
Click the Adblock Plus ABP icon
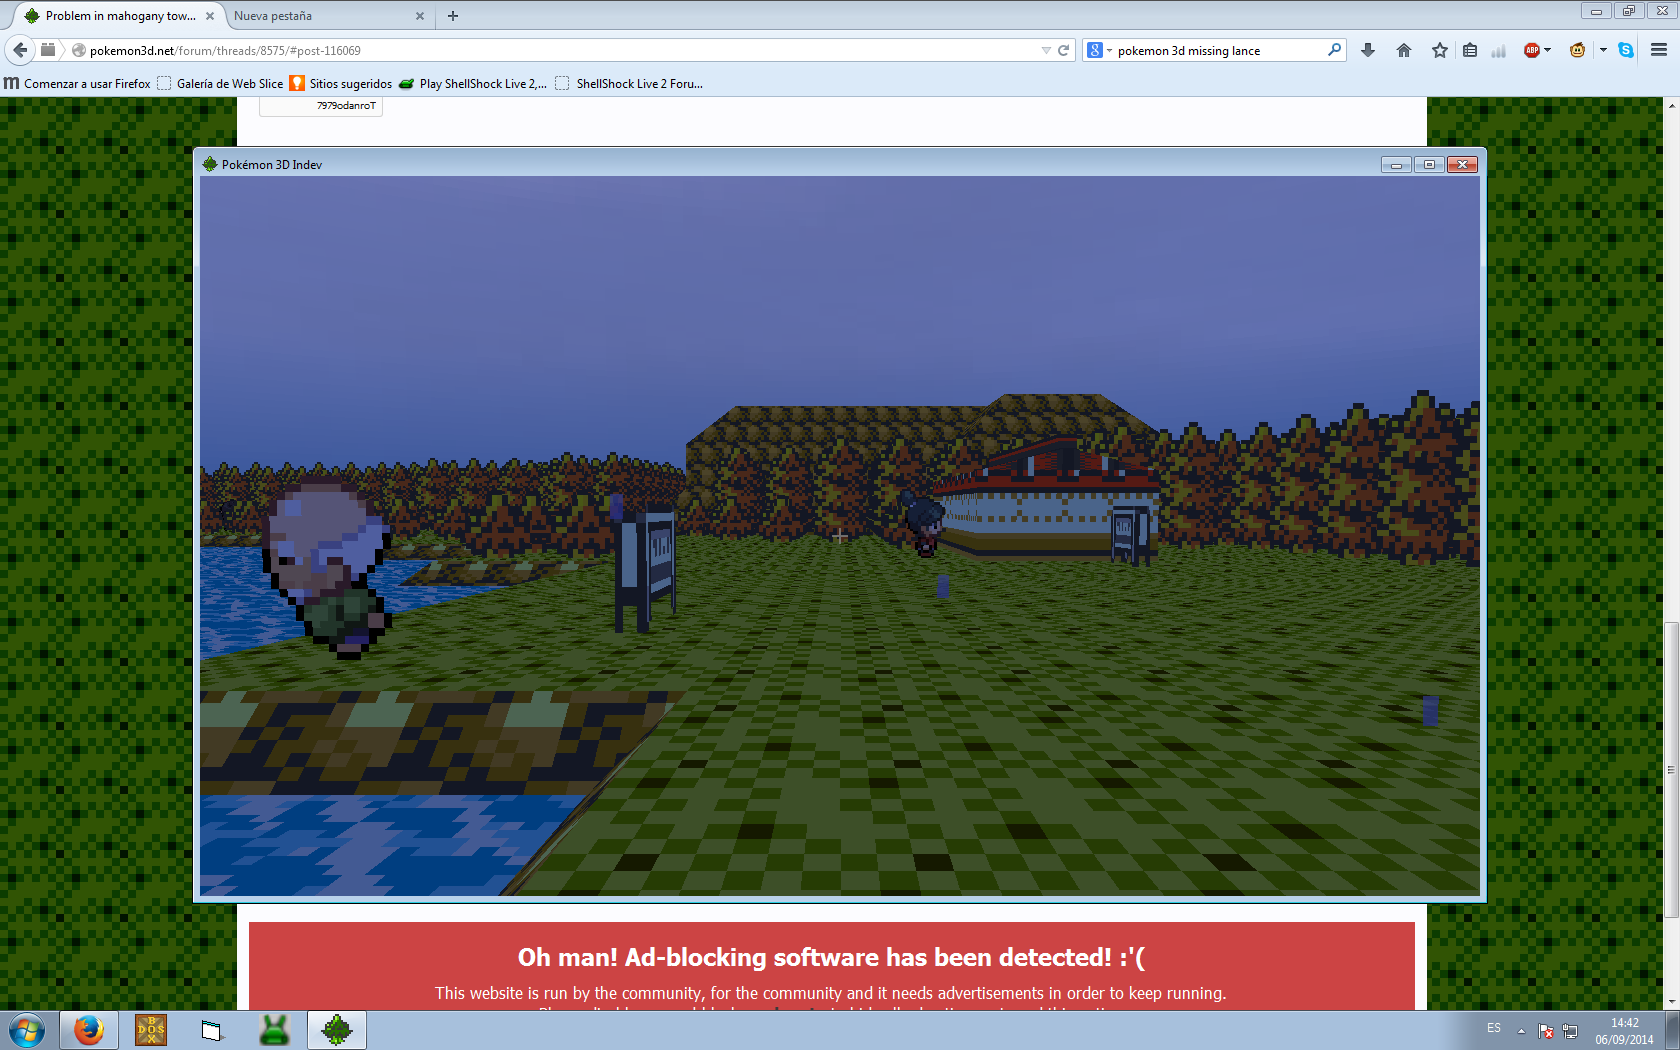1531,50
